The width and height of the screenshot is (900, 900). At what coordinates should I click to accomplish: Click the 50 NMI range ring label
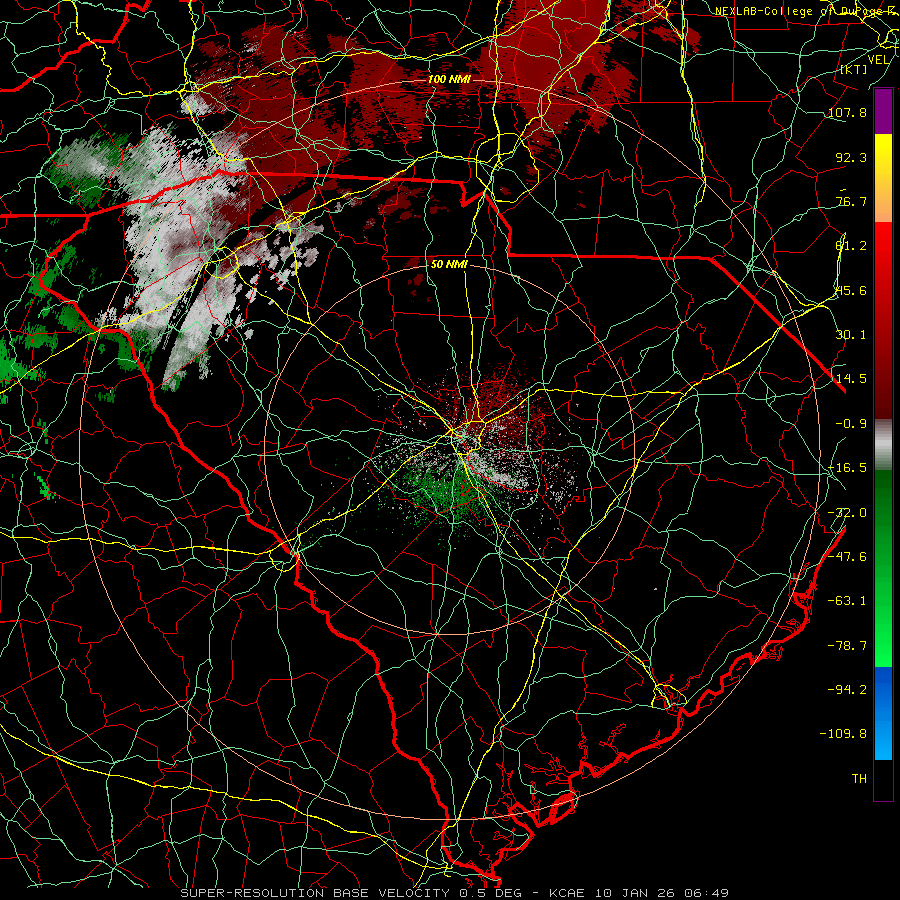point(449,264)
